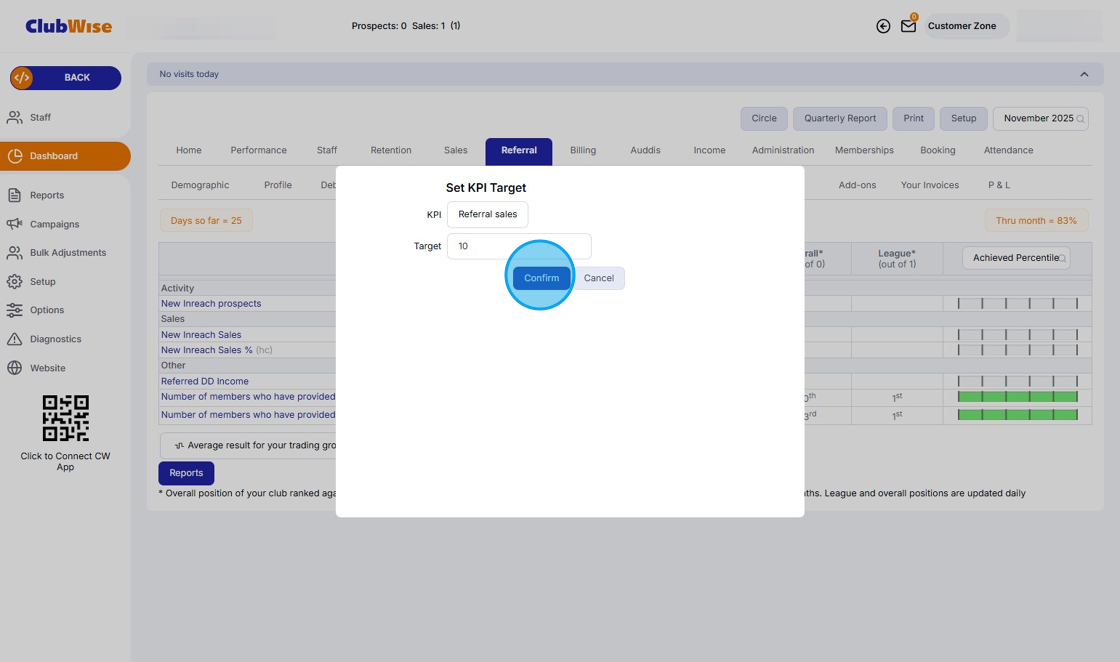This screenshot has height=662, width=1120.
Task: Click the Quarterly Report button
Action: click(840, 119)
